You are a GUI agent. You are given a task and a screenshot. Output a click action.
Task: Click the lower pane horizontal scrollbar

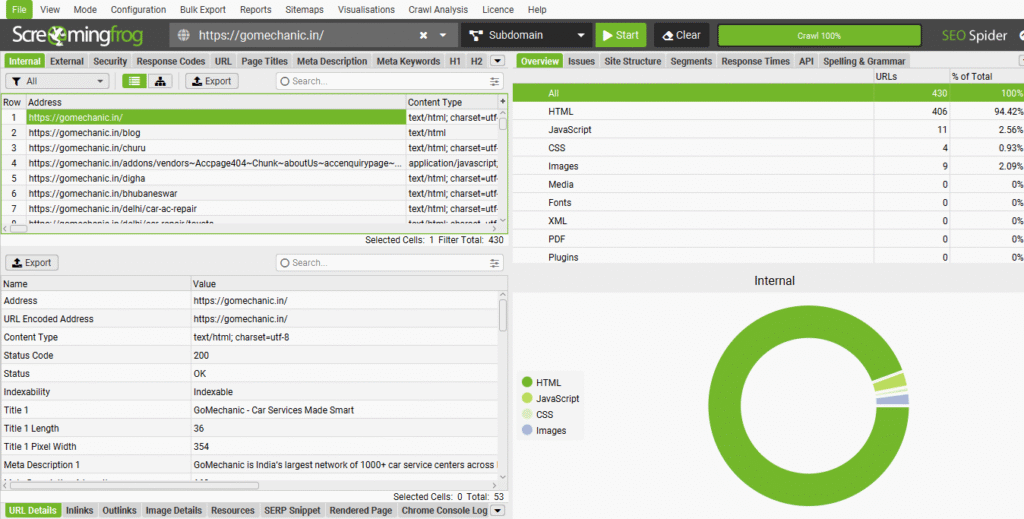(134, 485)
